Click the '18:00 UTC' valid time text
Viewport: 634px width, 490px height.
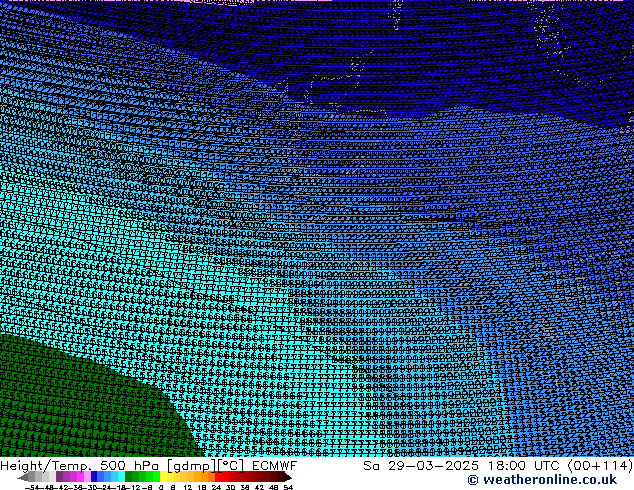523,466
